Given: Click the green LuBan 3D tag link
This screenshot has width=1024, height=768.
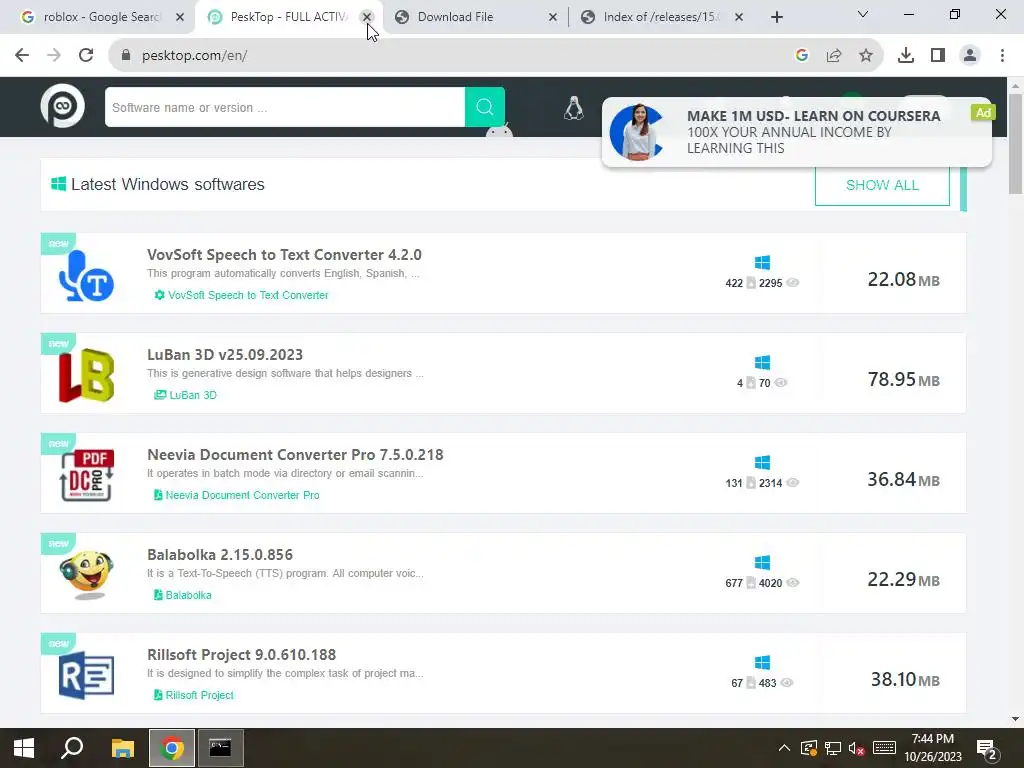Looking at the screenshot, I should pos(185,395).
